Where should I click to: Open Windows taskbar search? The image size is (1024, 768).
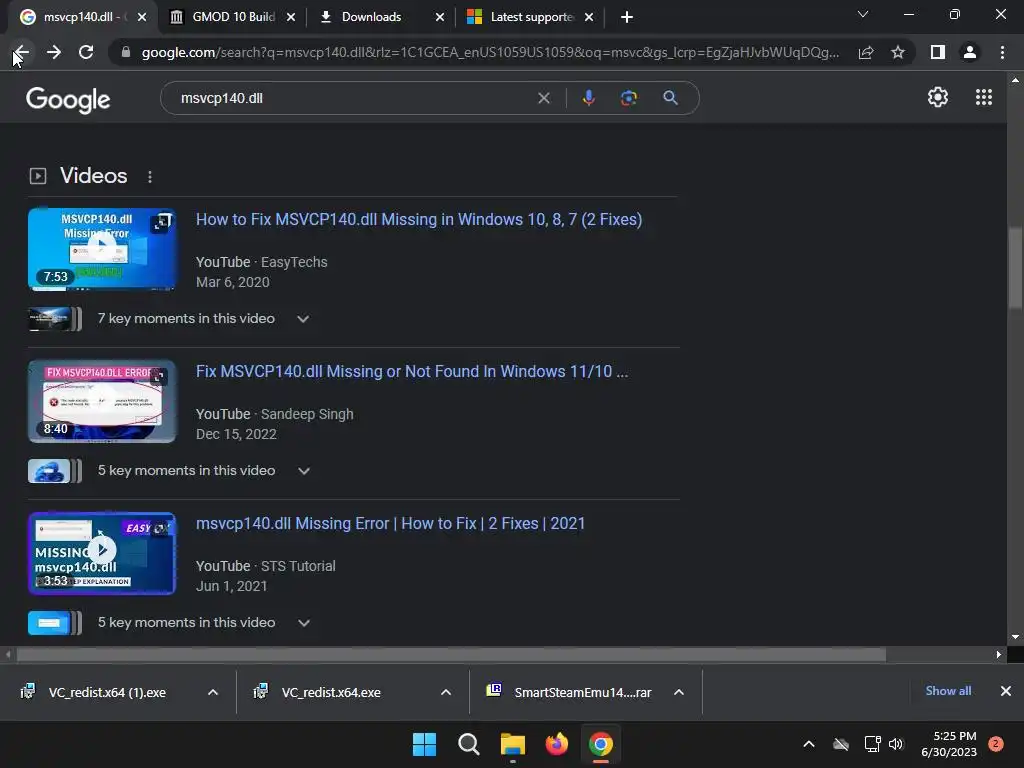click(469, 744)
